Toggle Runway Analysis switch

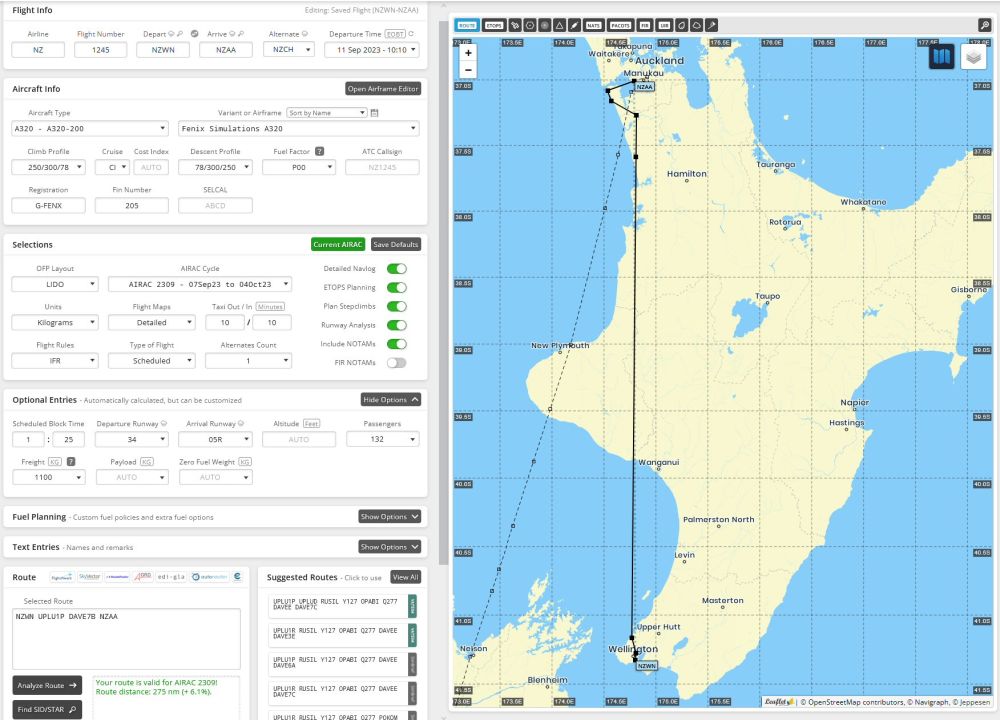point(397,325)
